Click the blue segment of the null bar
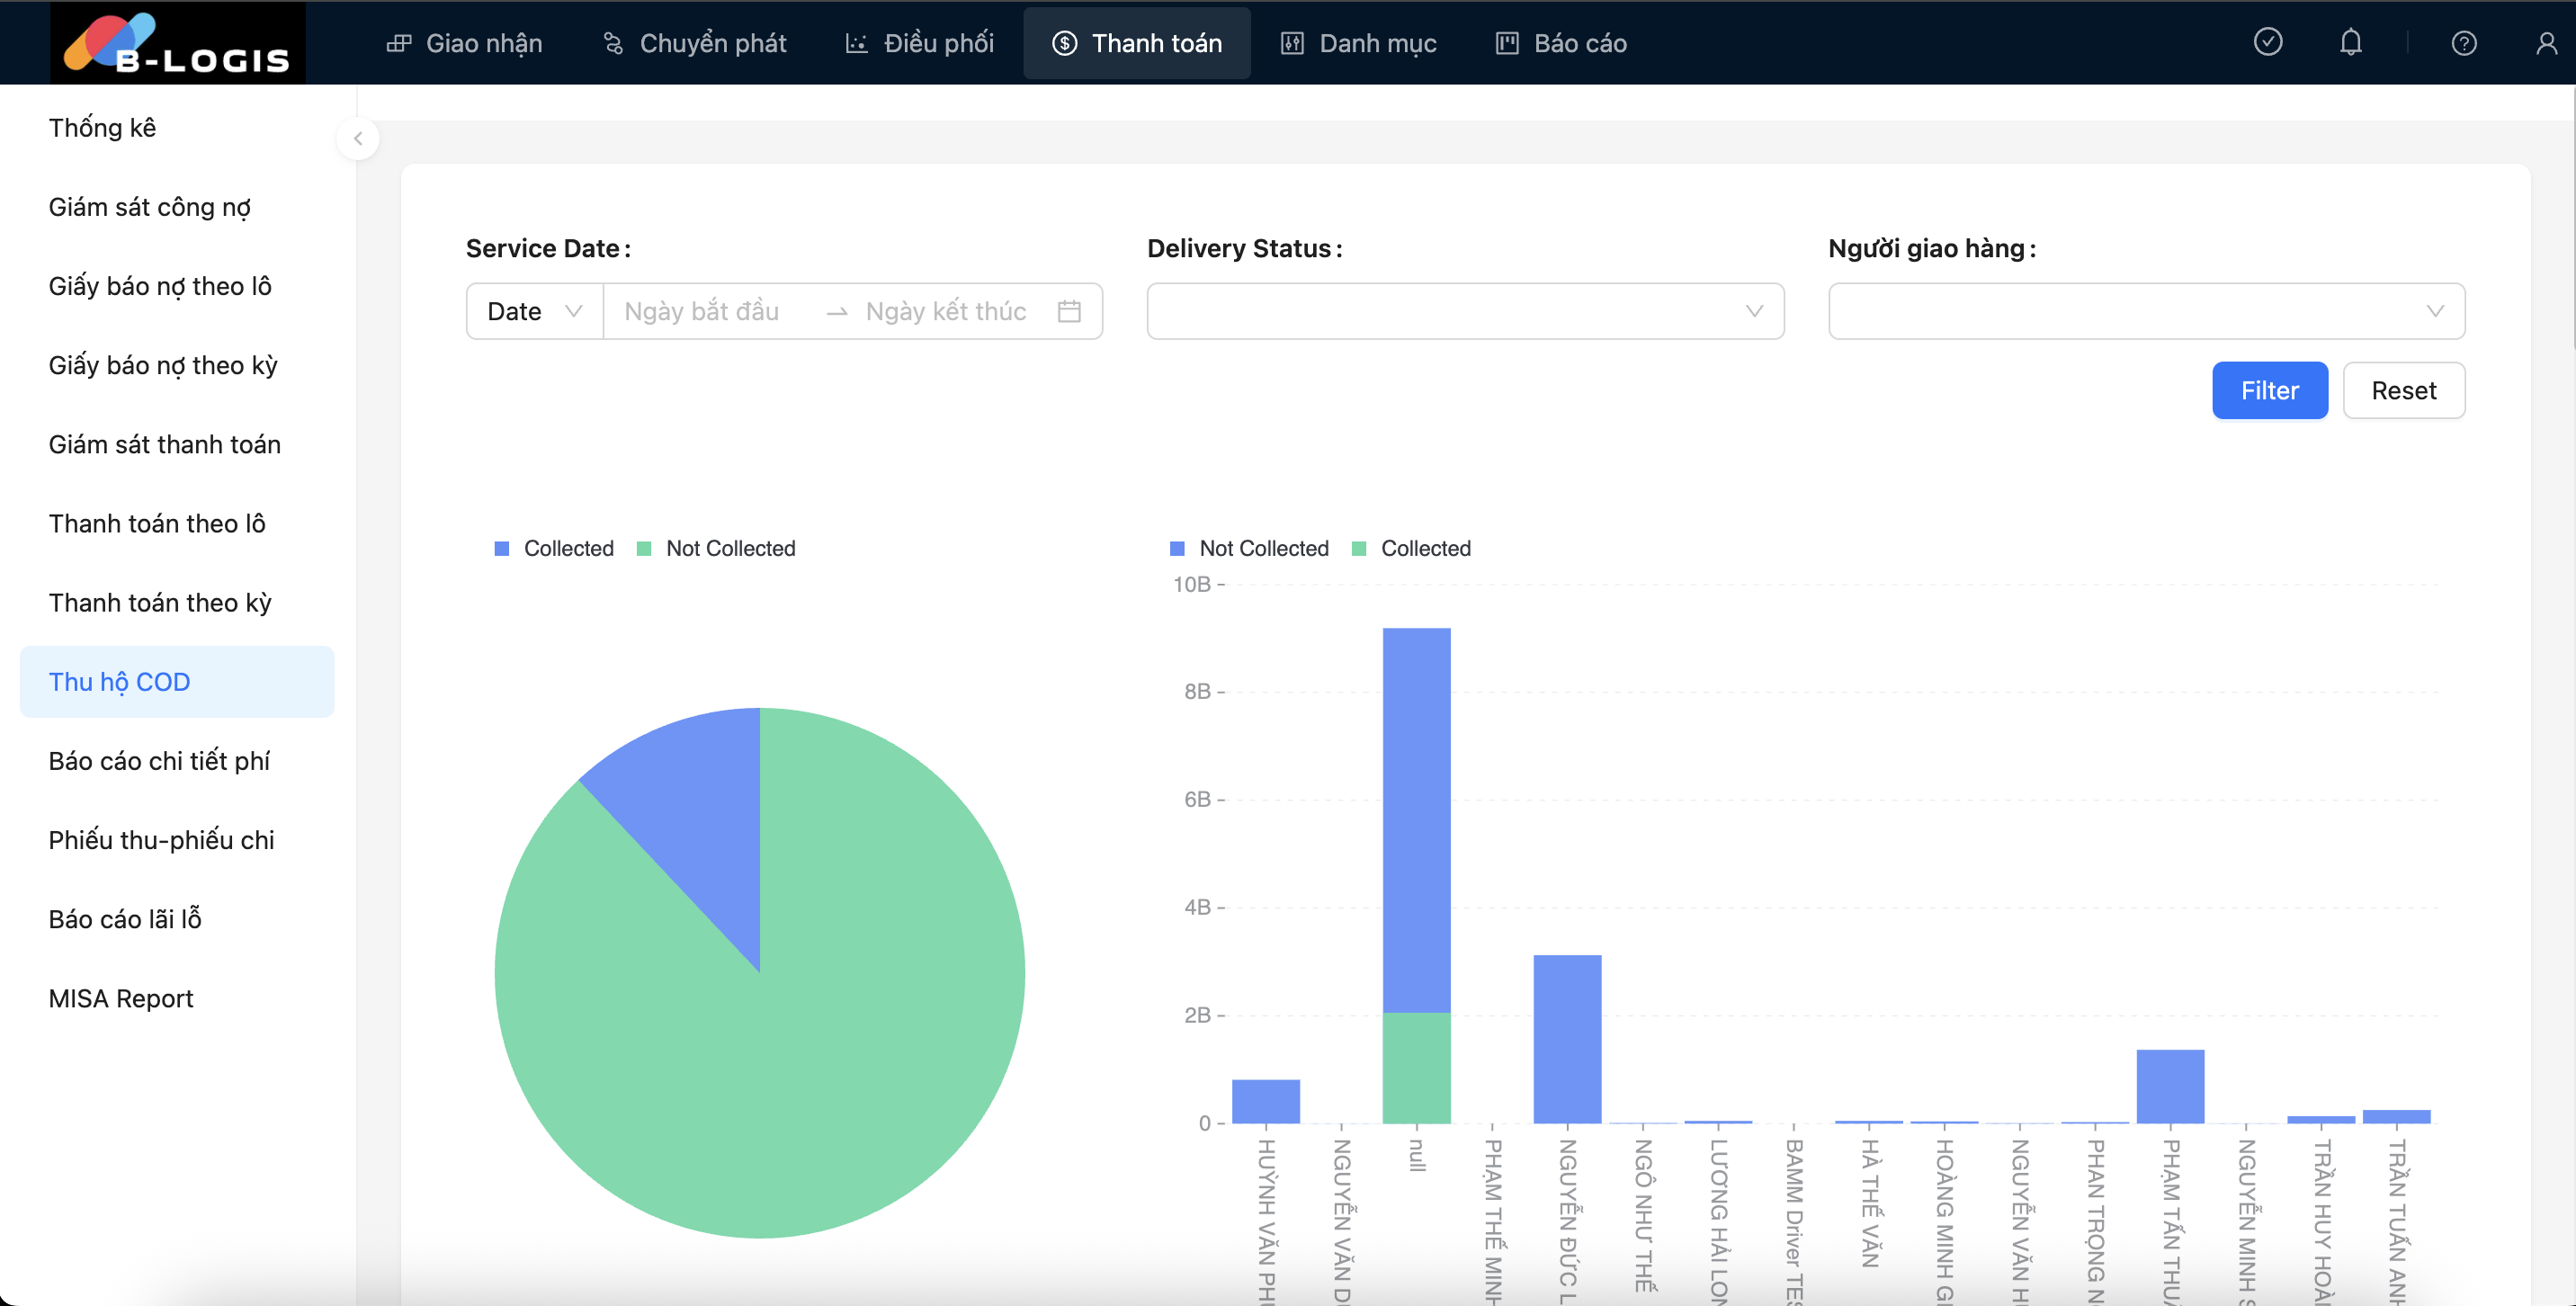Image resolution: width=2576 pixels, height=1306 pixels. click(1417, 820)
